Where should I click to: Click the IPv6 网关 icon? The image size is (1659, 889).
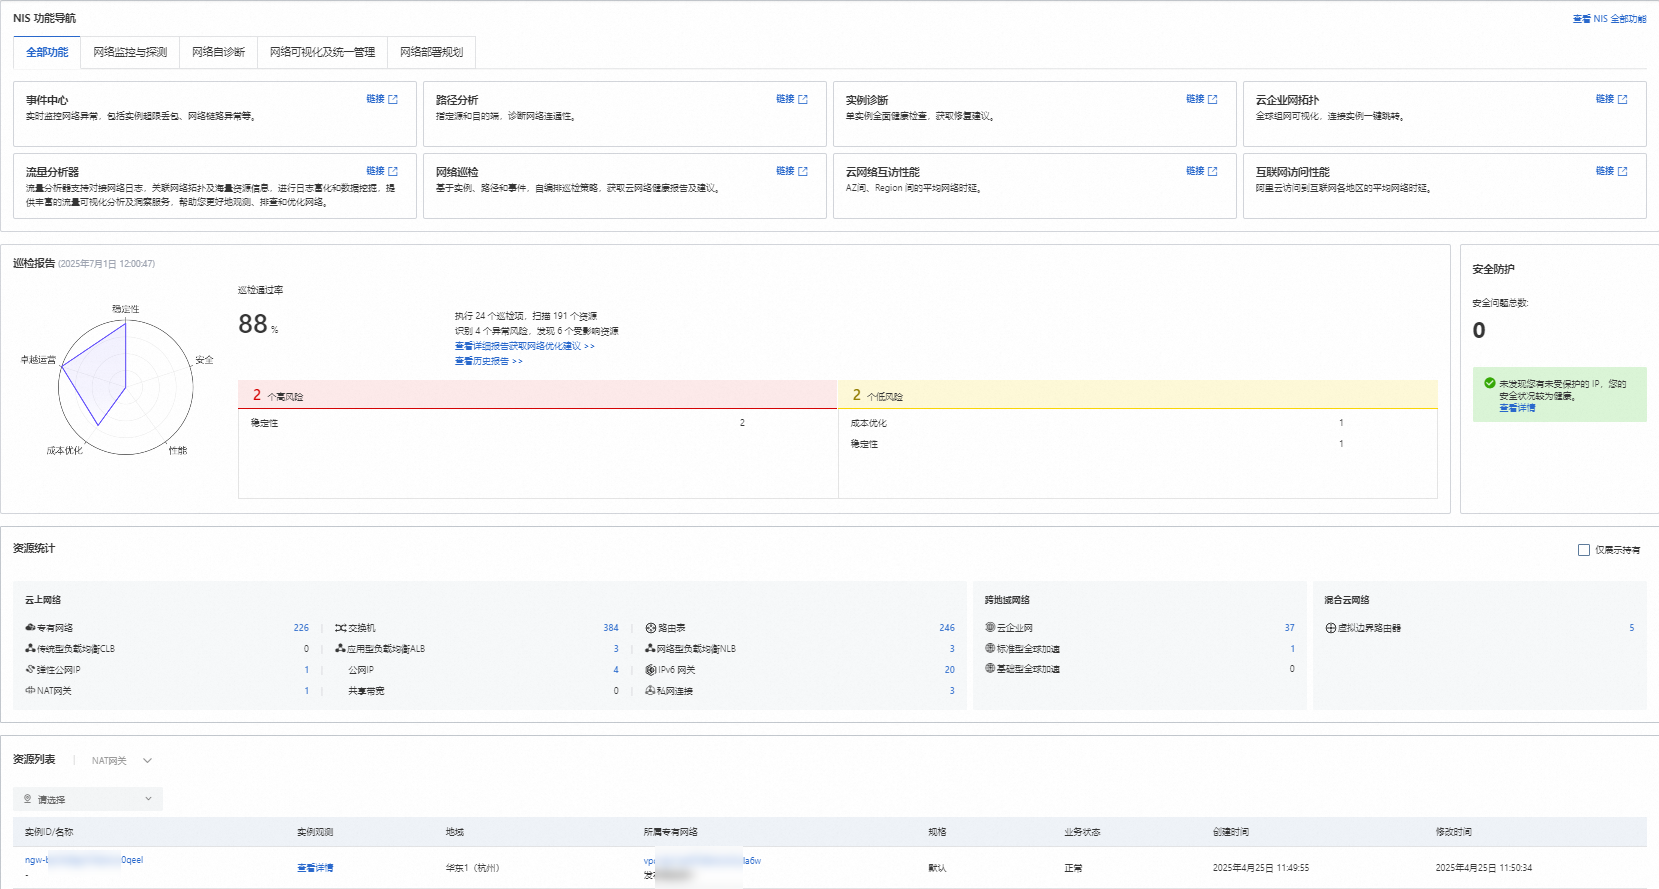tap(651, 670)
